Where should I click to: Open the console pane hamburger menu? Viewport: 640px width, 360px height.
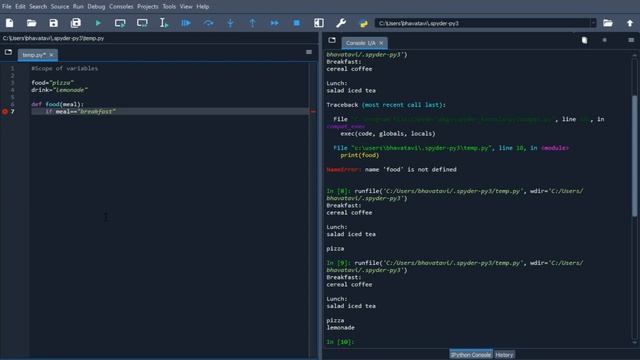[x=631, y=40]
